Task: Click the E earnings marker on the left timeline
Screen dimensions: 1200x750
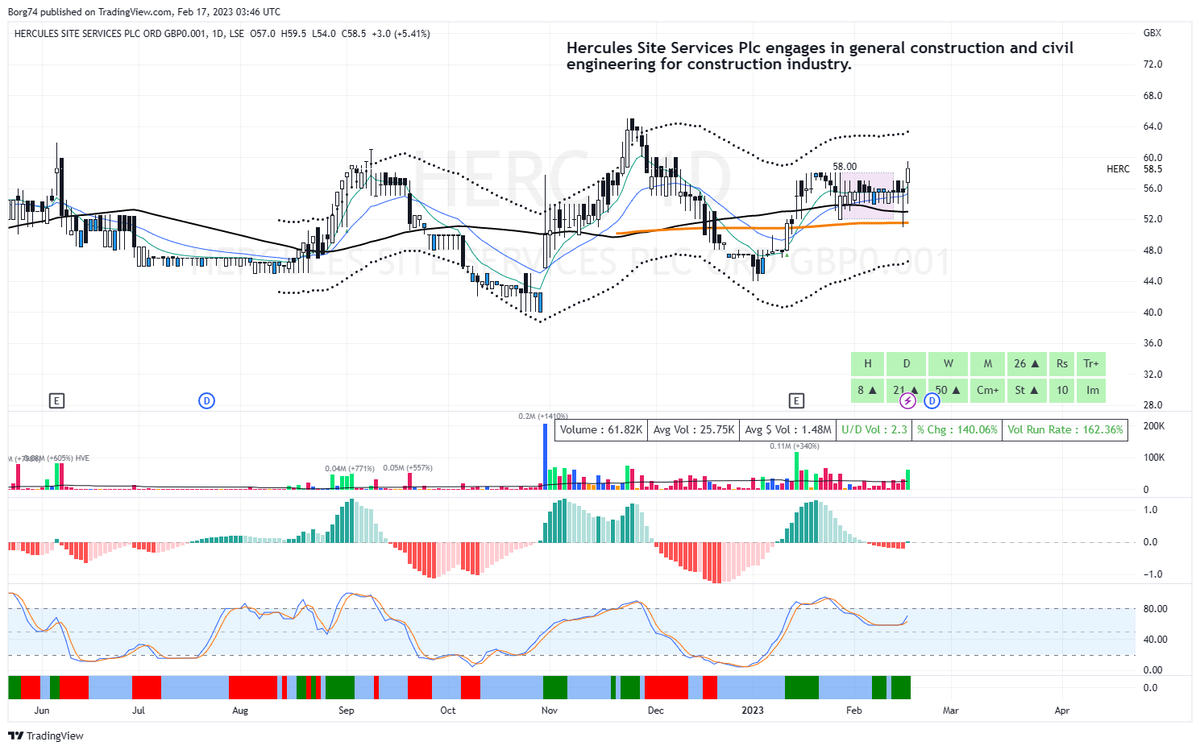Action: click(57, 400)
